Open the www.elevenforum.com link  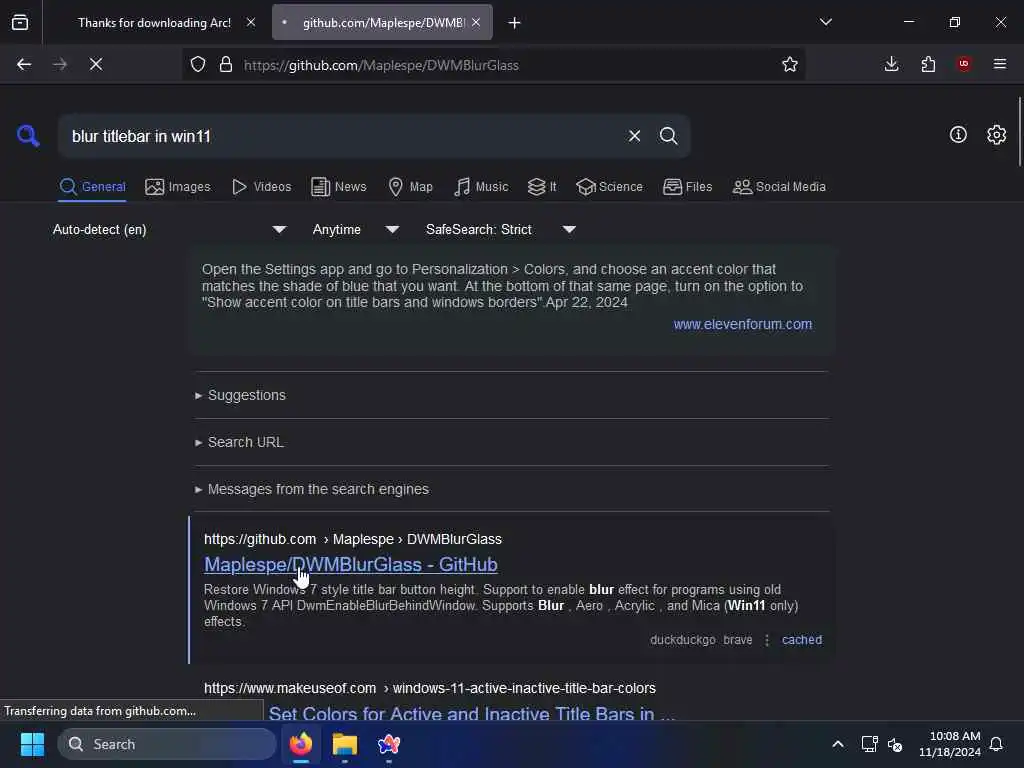[743, 324]
